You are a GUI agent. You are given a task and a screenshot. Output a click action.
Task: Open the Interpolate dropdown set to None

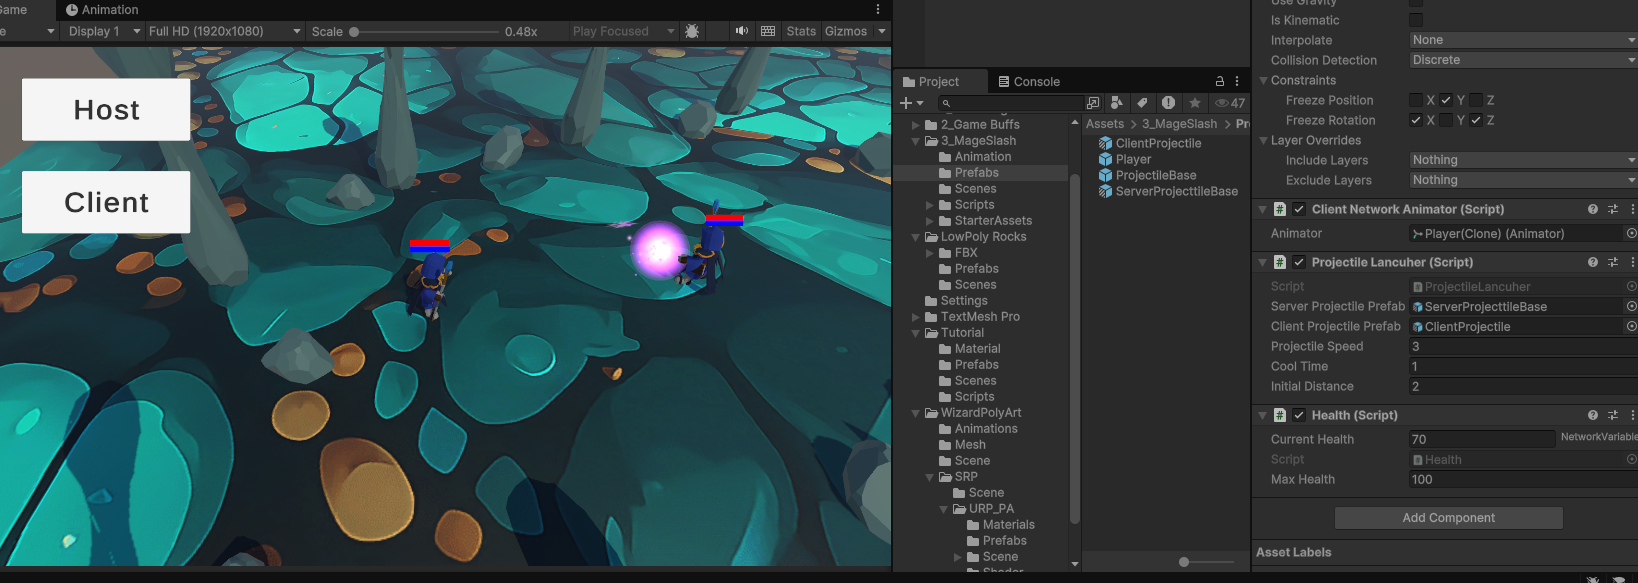point(1523,40)
